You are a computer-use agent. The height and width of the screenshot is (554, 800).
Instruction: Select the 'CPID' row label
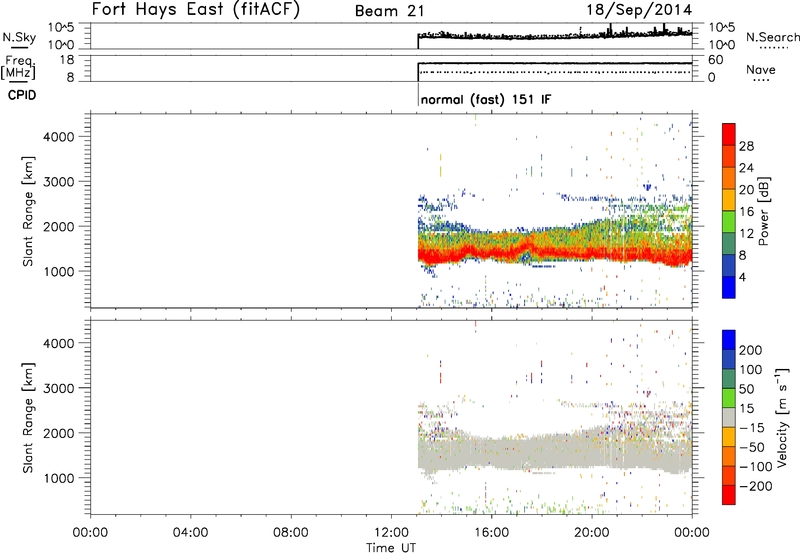22,95
